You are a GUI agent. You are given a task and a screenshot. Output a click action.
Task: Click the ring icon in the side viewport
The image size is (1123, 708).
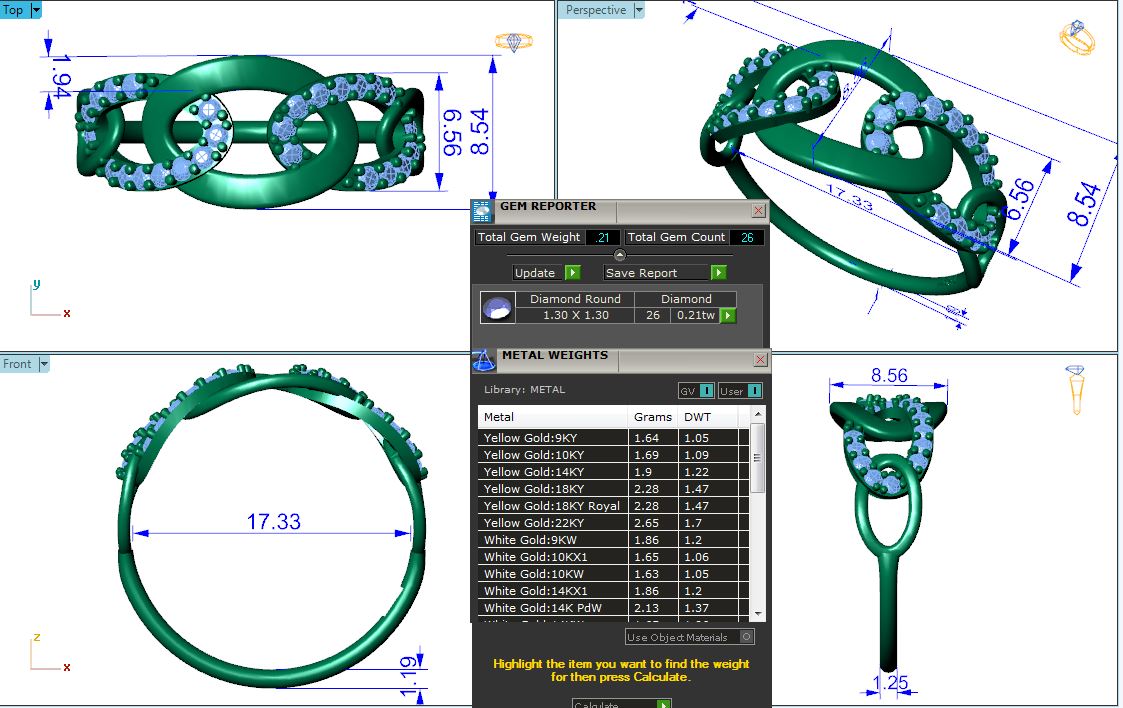pyautogui.click(x=1076, y=389)
